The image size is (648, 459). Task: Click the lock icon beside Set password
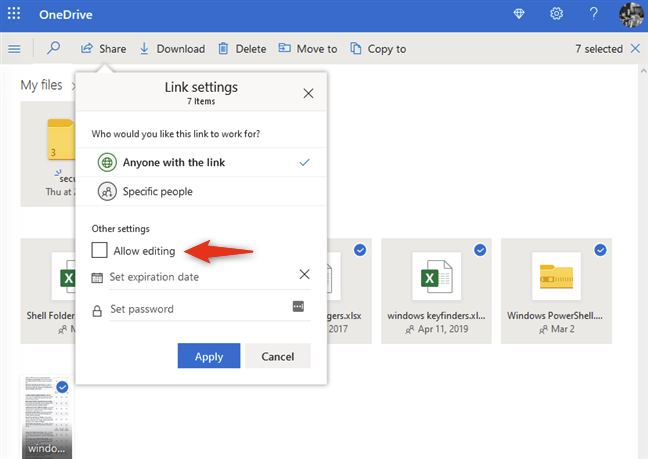tap(97, 311)
